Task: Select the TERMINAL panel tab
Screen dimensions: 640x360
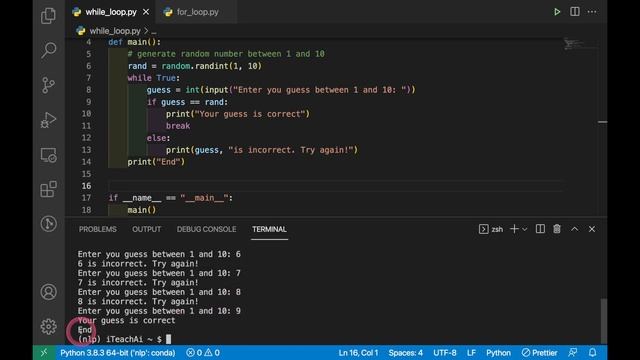Action: [269, 229]
